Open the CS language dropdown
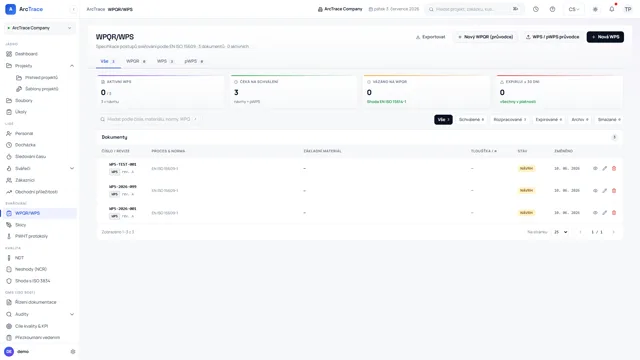Viewport: 640px width, 360px height. point(573,9)
